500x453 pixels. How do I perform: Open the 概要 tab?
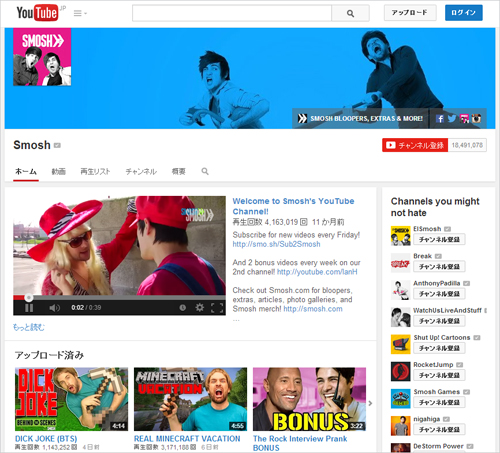click(179, 171)
